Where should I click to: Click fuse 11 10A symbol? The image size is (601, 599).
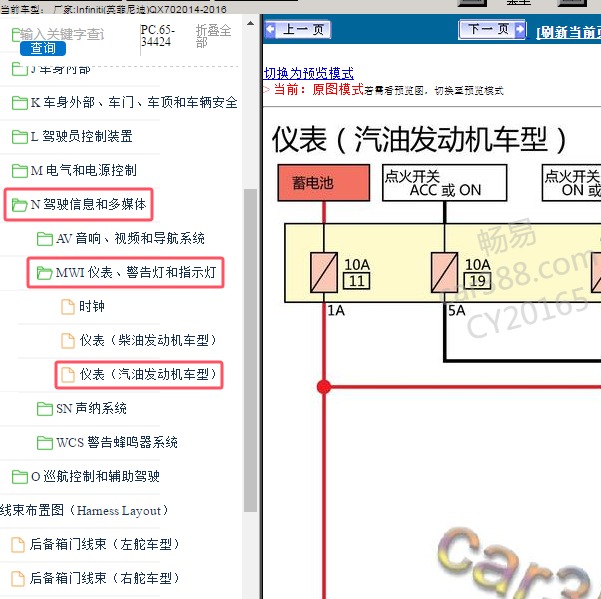tap(324, 272)
